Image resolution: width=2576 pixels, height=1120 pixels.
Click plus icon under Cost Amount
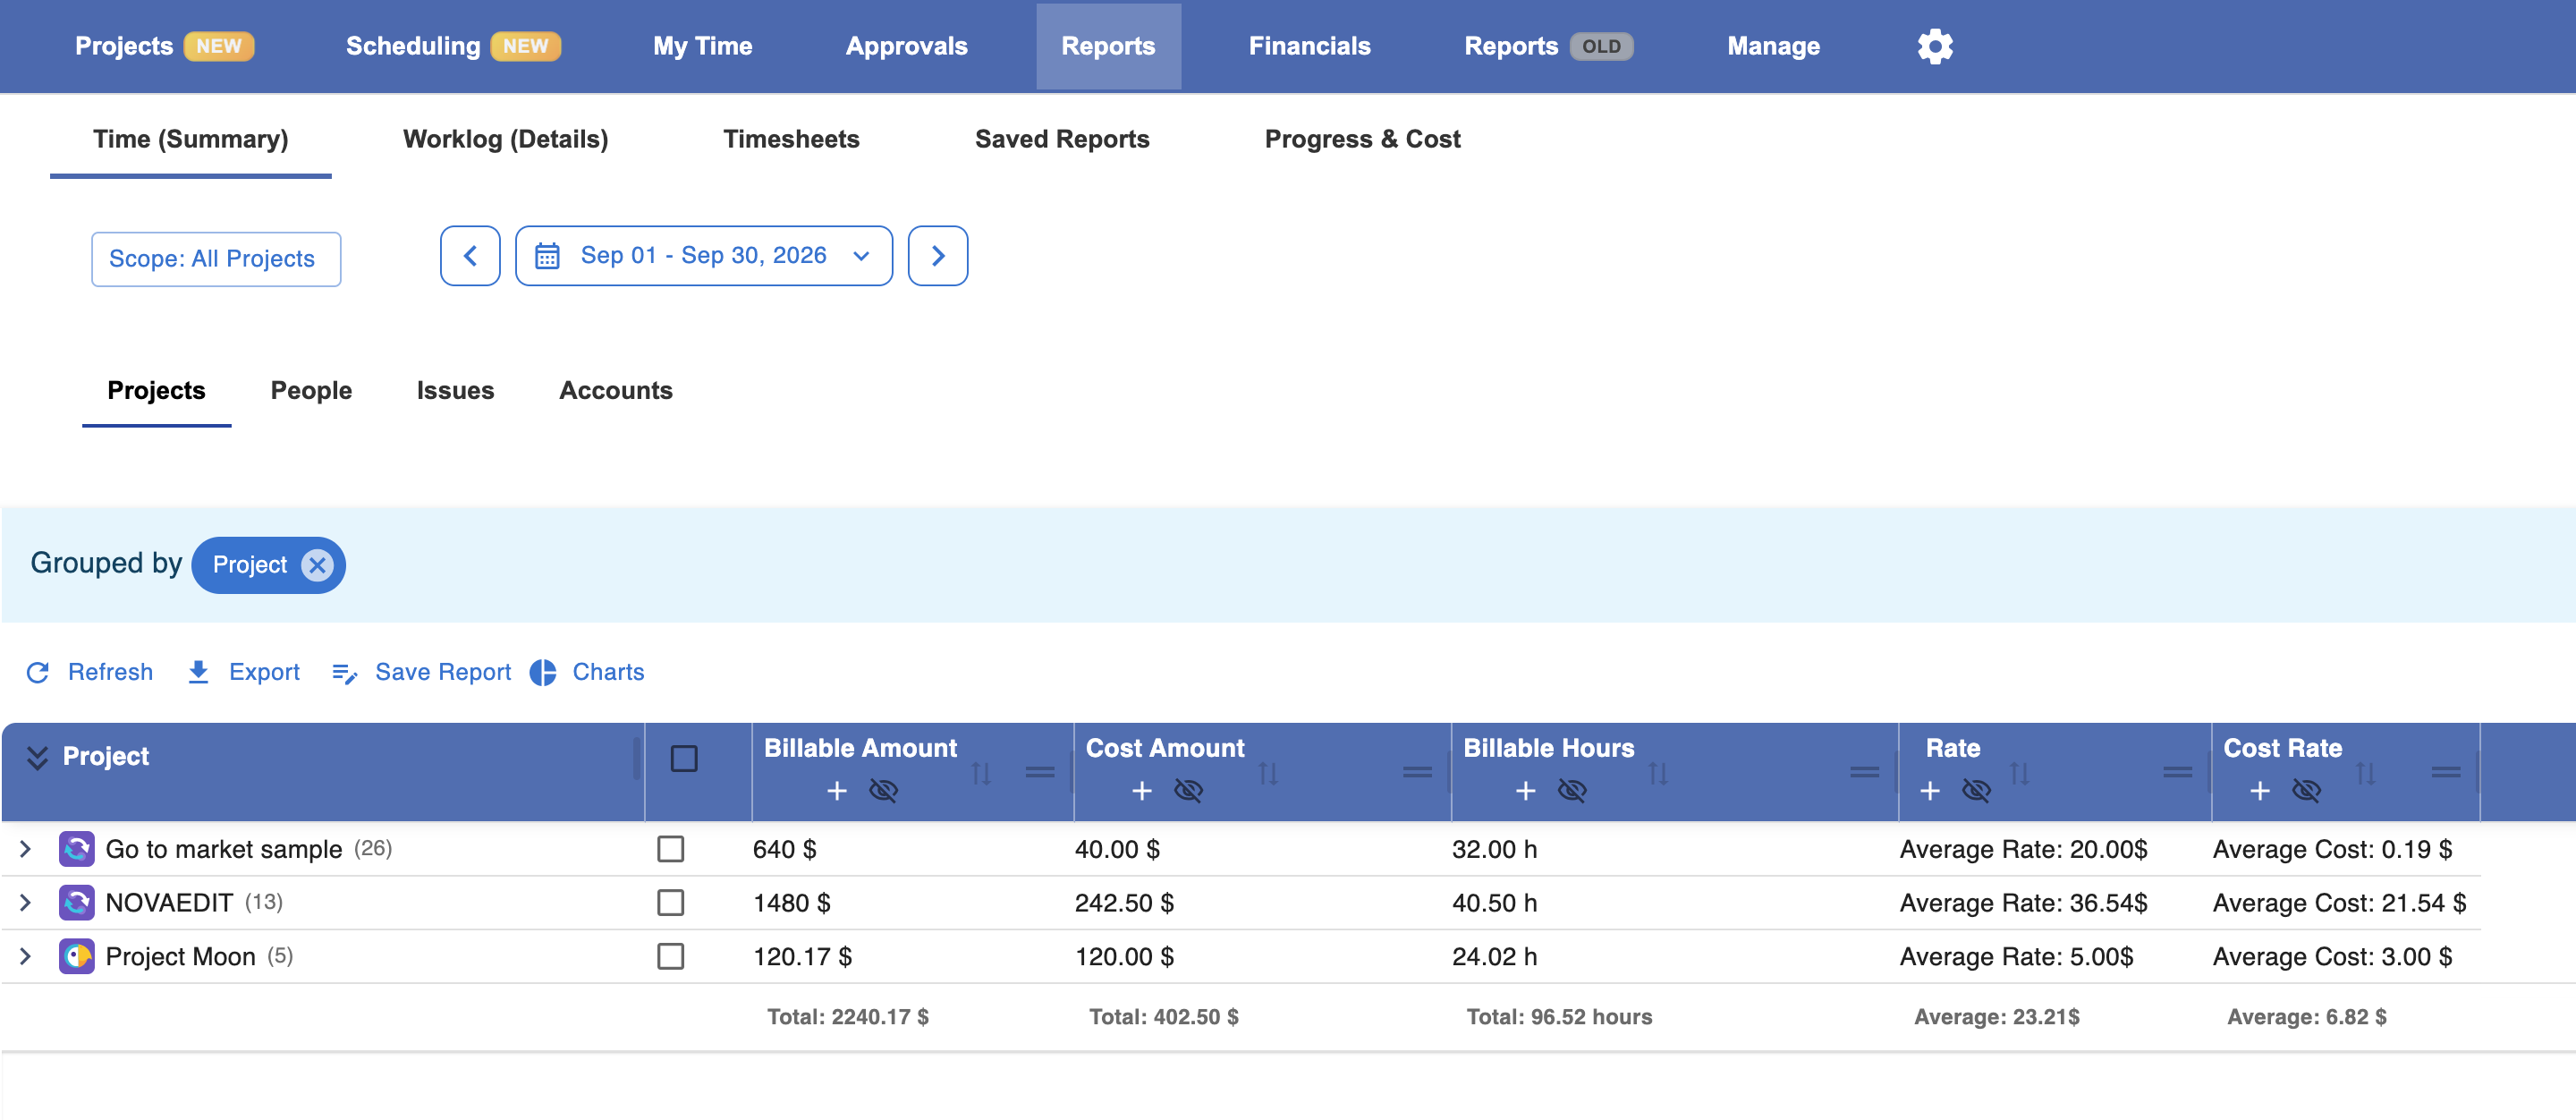click(x=1142, y=791)
